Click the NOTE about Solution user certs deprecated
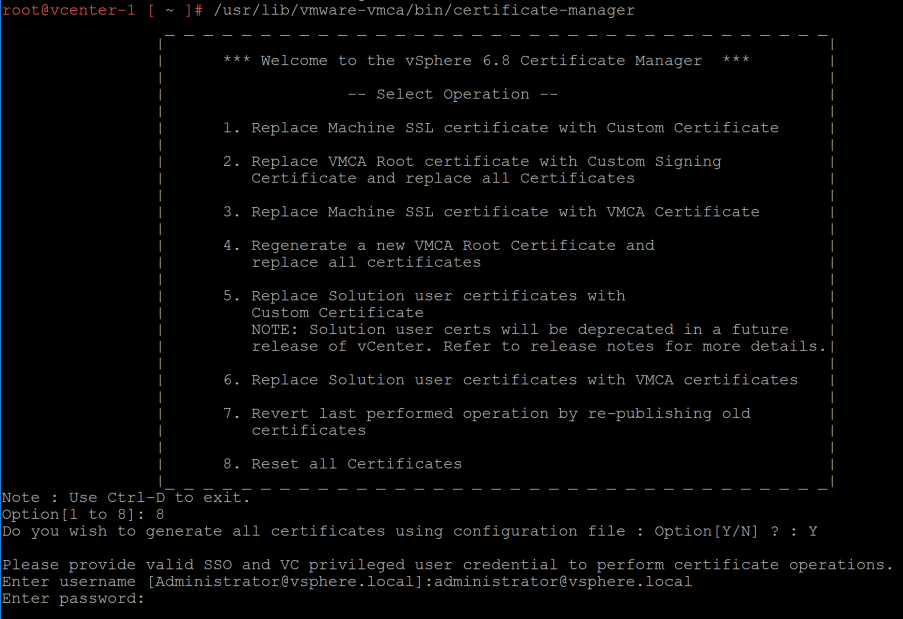 pos(519,329)
